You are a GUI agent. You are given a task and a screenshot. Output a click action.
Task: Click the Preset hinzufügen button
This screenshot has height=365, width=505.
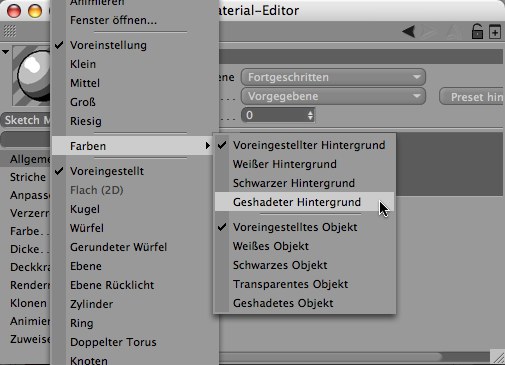[x=472, y=97]
